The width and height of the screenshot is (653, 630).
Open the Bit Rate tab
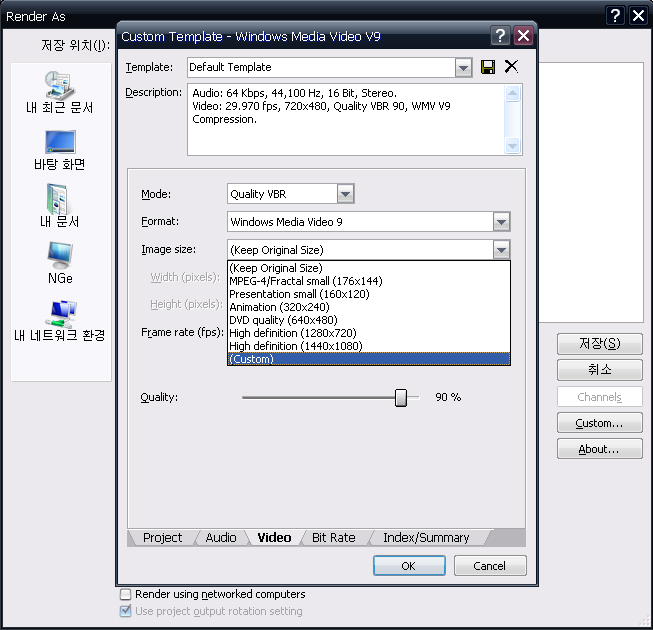click(334, 538)
